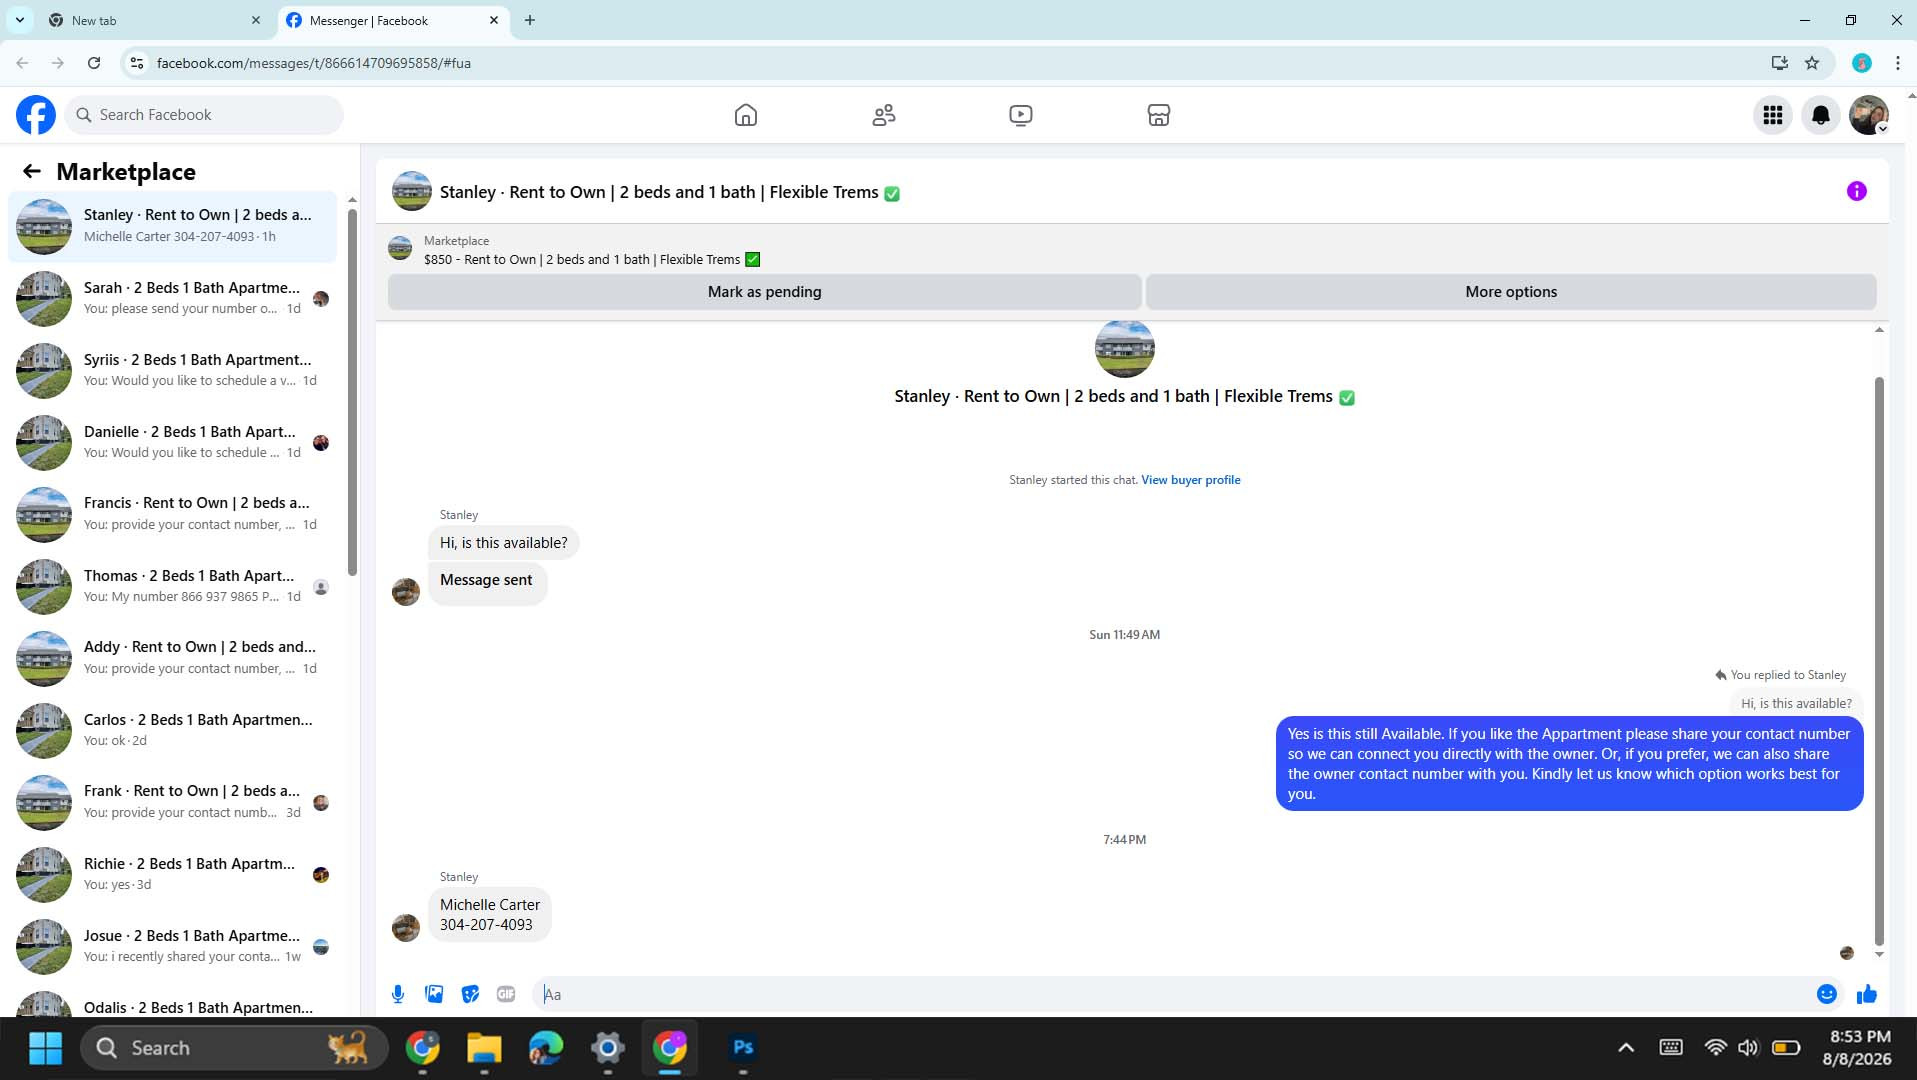Open the Video (Watch) icon
The width and height of the screenshot is (1917, 1080).
(x=1021, y=115)
